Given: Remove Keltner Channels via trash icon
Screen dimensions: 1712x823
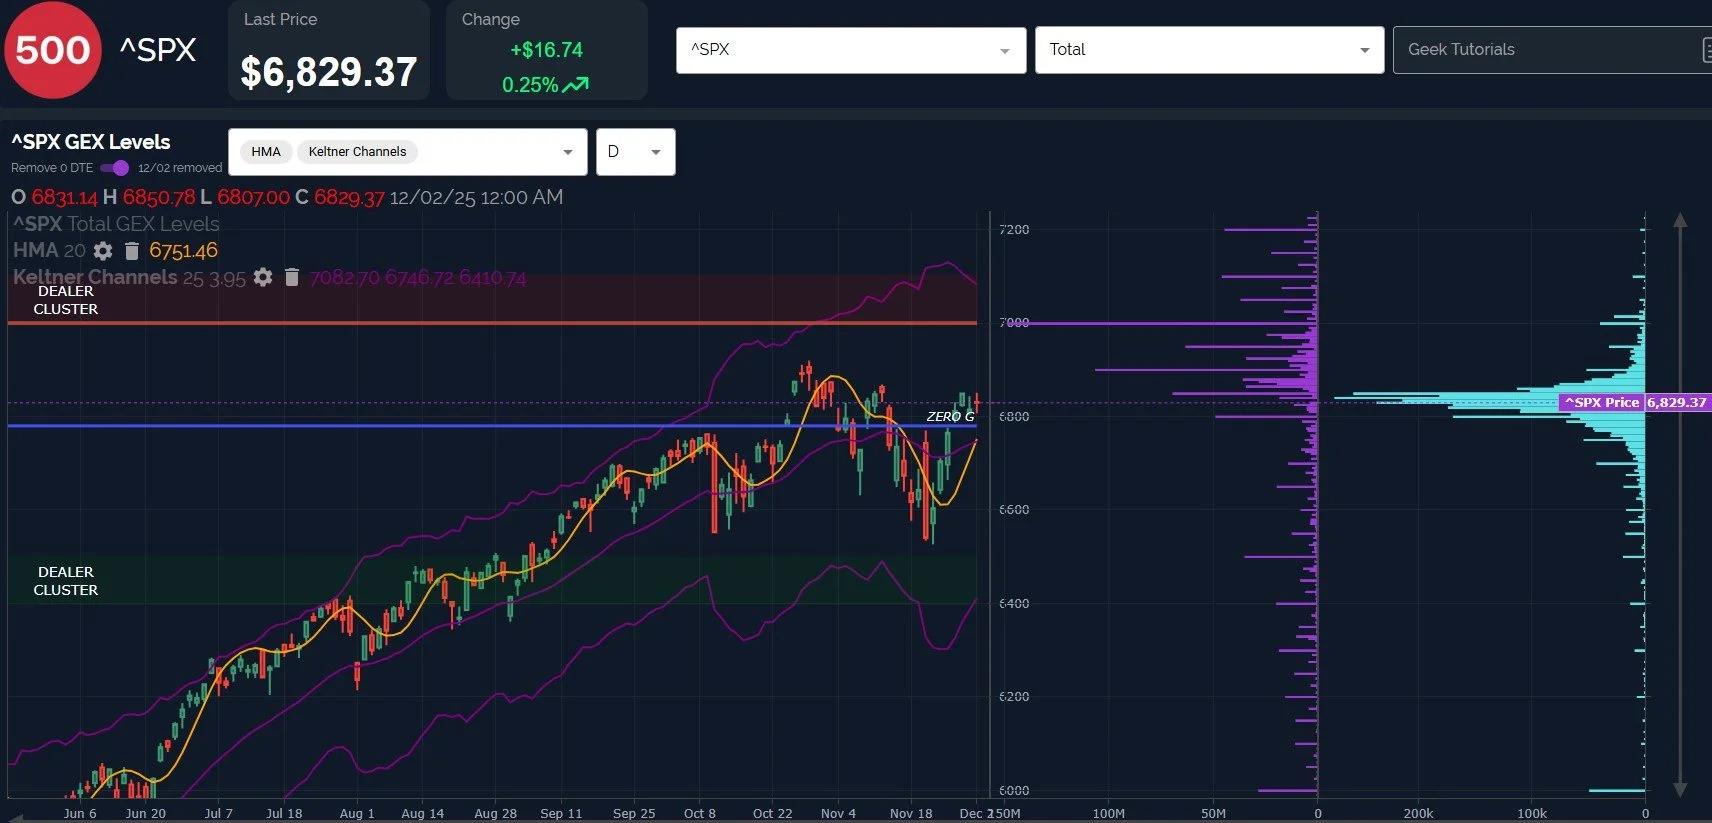Looking at the screenshot, I should (292, 277).
